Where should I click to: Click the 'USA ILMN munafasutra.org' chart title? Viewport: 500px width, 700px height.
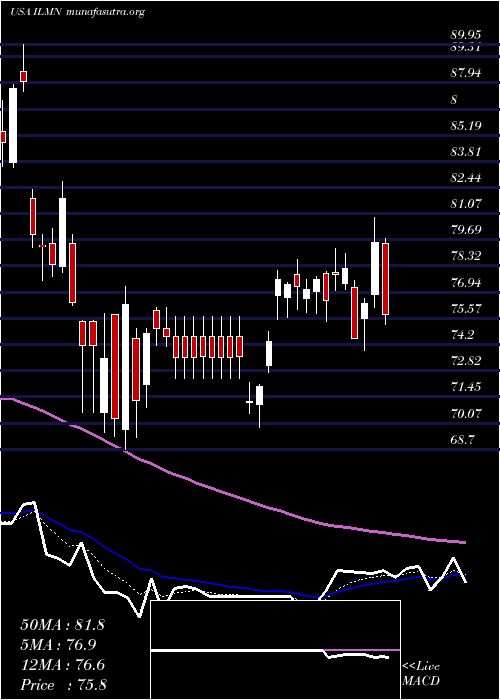(77, 12)
